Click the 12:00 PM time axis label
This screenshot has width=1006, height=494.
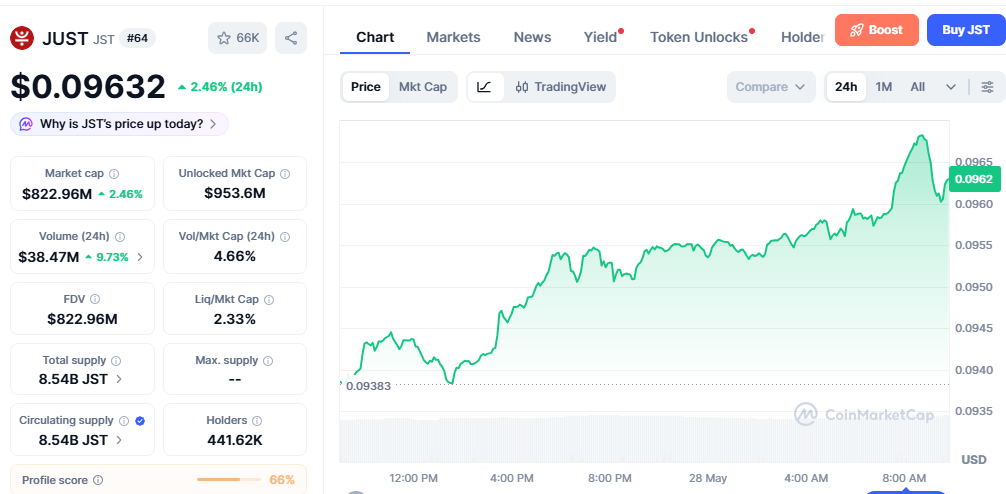pyautogui.click(x=414, y=479)
